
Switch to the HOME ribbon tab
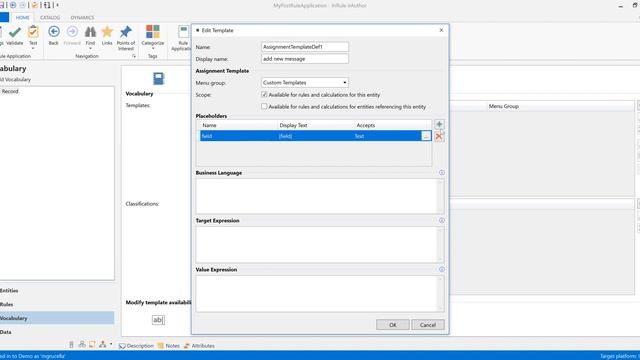click(22, 18)
